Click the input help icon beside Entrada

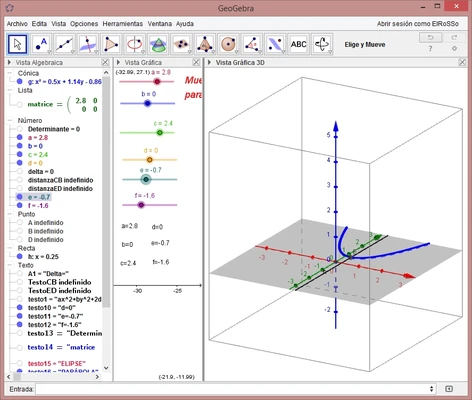click(449, 389)
